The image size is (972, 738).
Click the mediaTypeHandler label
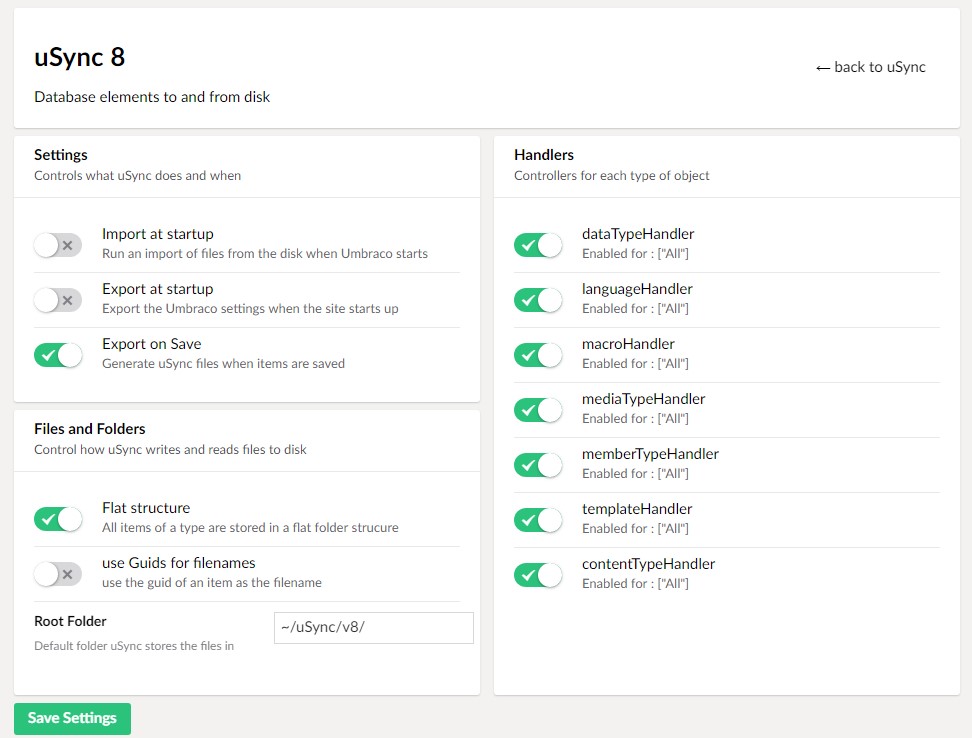coord(643,399)
